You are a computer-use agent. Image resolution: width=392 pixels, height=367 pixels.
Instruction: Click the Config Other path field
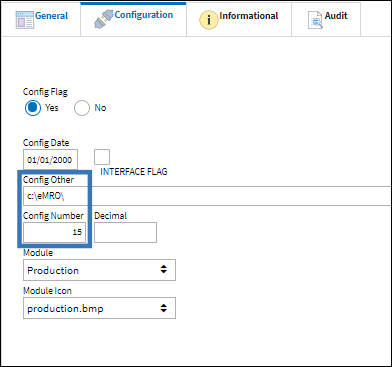tap(207, 196)
